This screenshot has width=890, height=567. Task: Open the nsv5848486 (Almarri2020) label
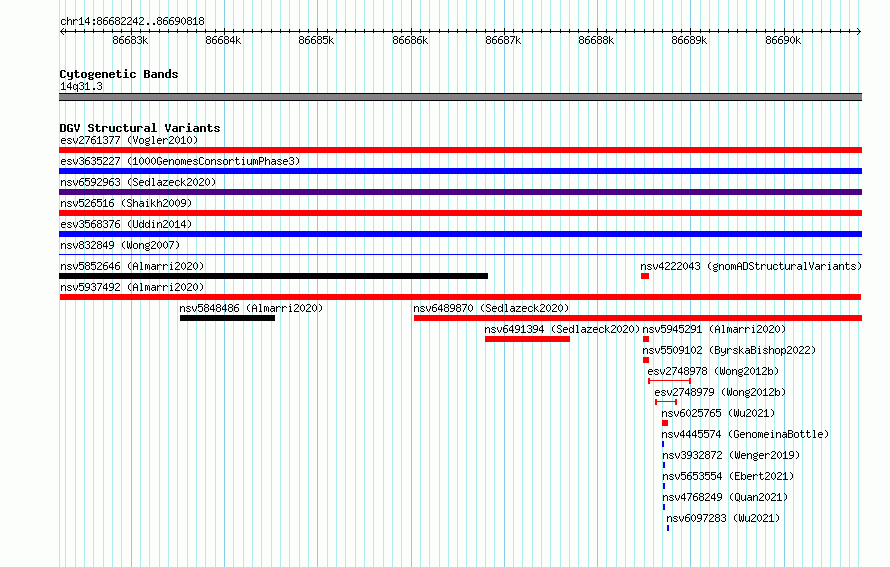click(251, 308)
